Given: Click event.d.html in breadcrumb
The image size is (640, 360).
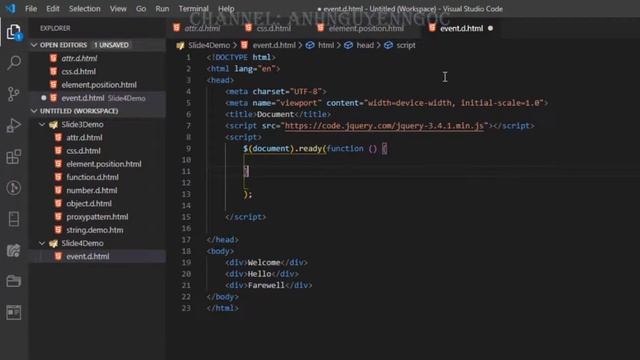Looking at the screenshot, I should pyautogui.click(x=274, y=45).
